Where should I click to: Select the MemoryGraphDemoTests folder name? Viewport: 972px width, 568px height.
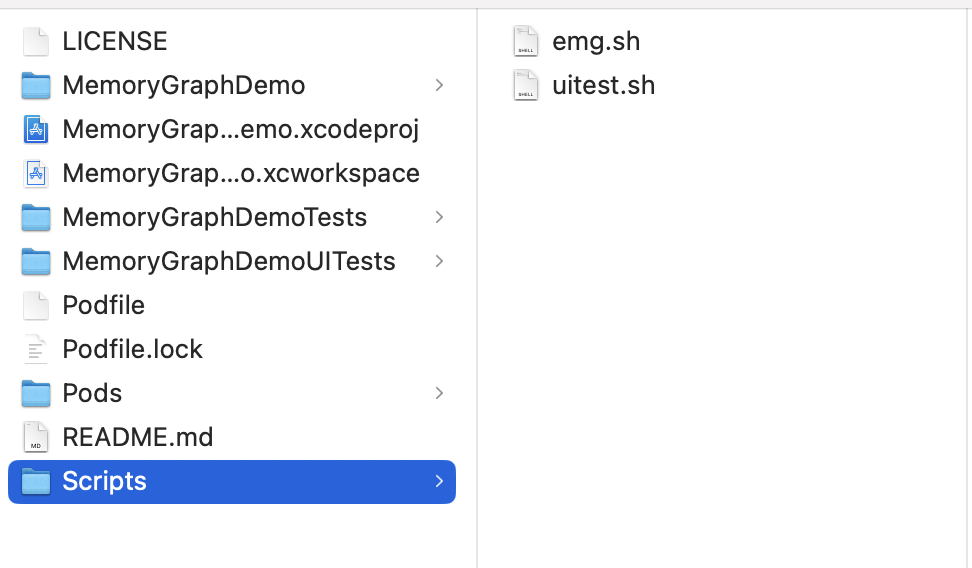click(214, 217)
